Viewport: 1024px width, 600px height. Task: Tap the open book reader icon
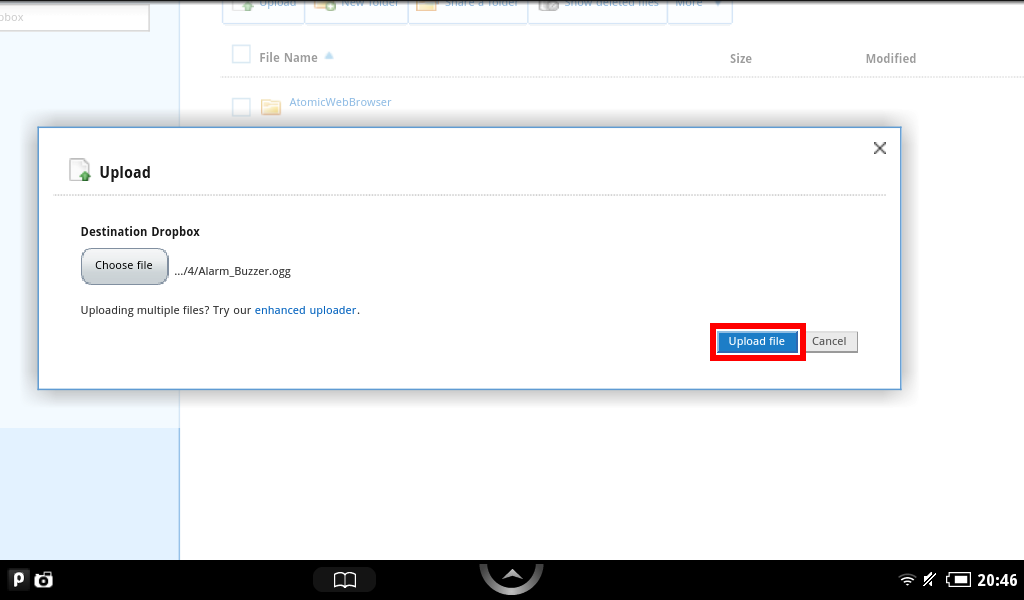point(344,580)
